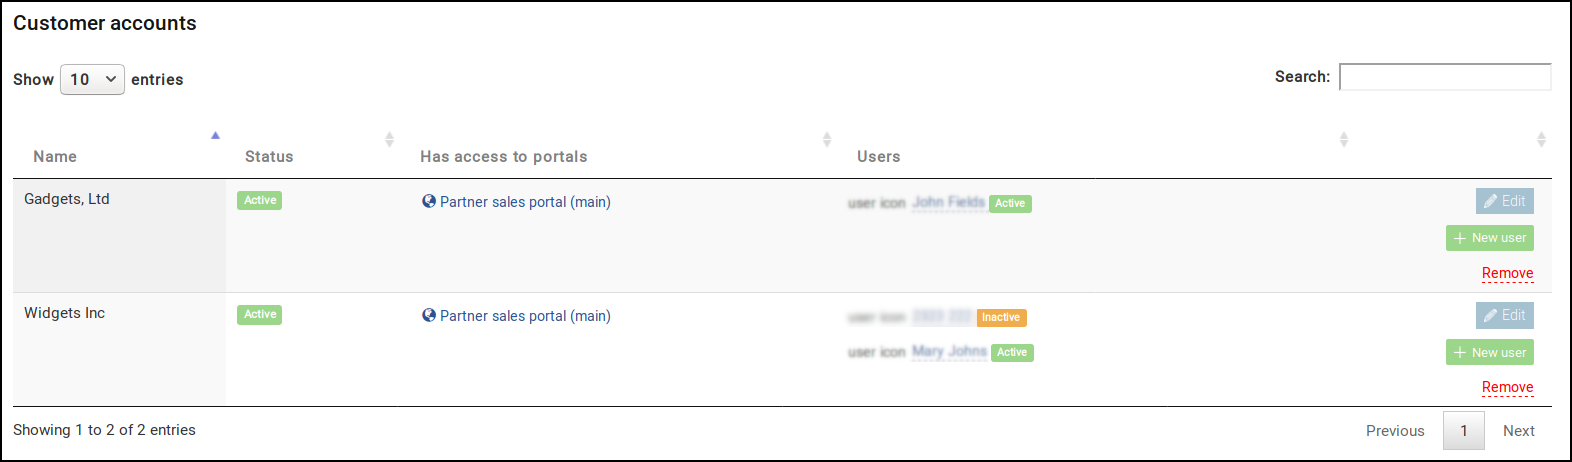Edit the Widgets Inc account

(x=1505, y=315)
